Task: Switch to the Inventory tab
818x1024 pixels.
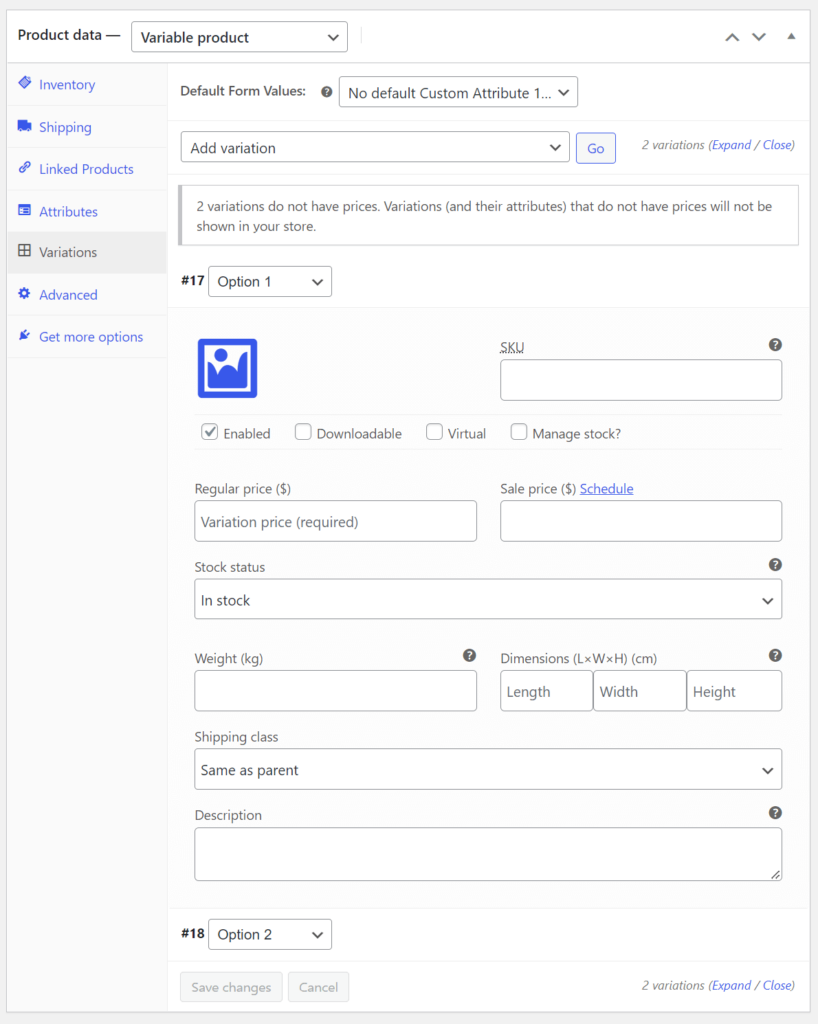Action: [25, 84]
